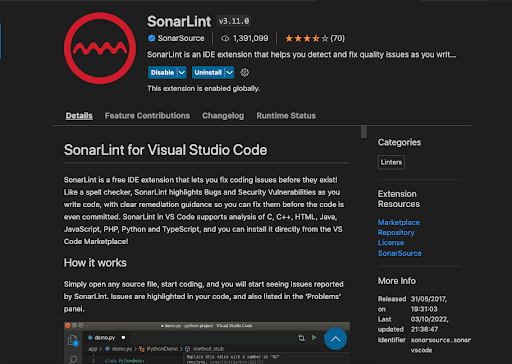This screenshot has height=364, width=512.
Task: Click the star rating icons
Action: point(307,38)
